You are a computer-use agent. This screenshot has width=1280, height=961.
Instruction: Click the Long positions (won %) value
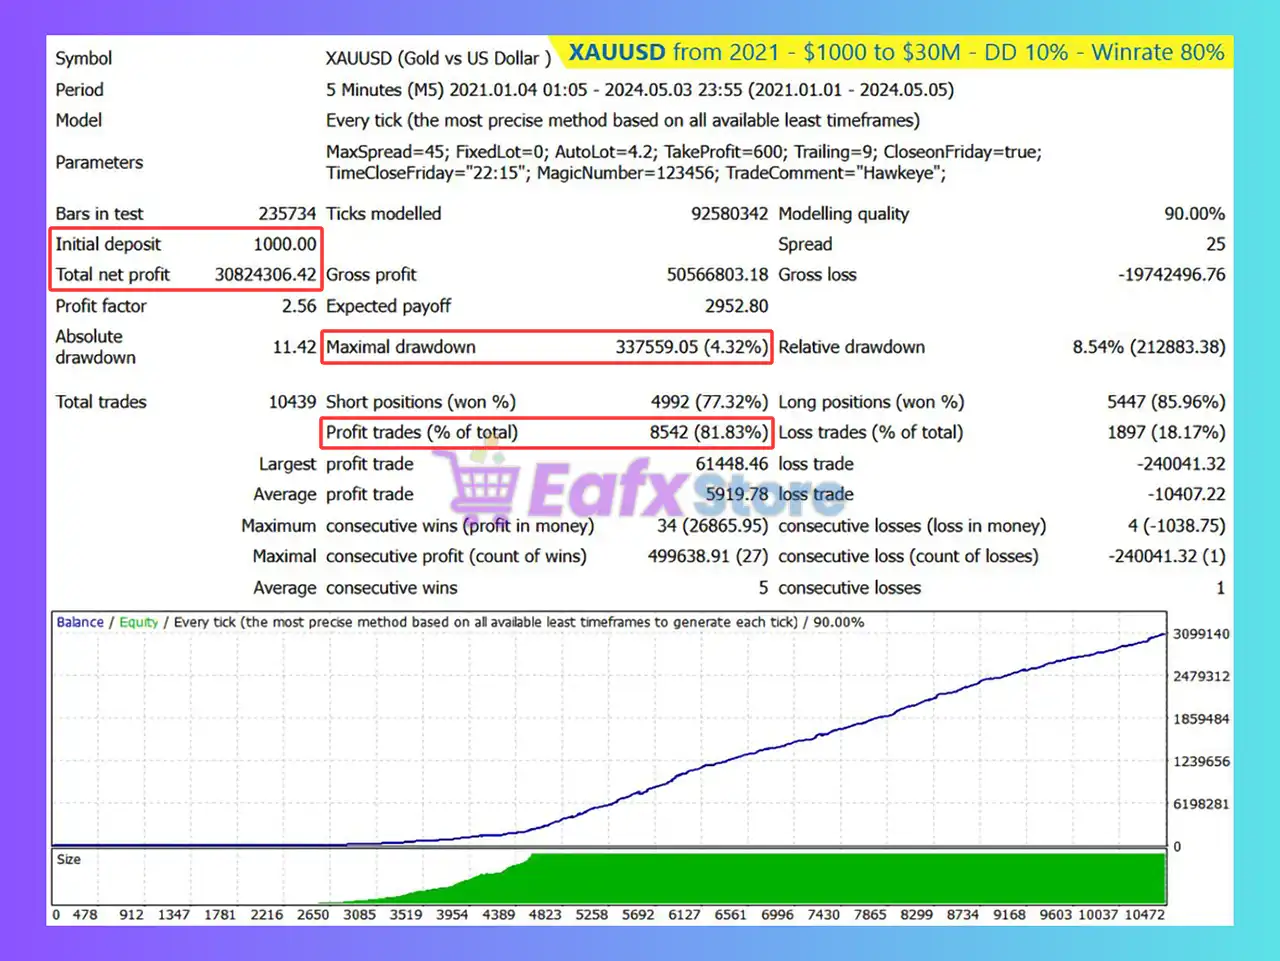[x=1165, y=402]
